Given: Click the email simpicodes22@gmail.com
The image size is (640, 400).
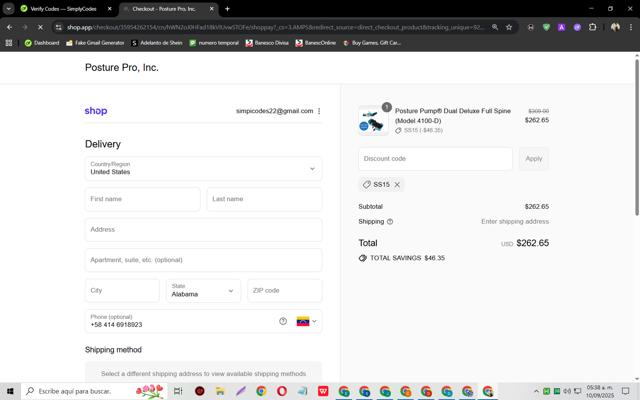Looking at the screenshot, I should [274, 111].
